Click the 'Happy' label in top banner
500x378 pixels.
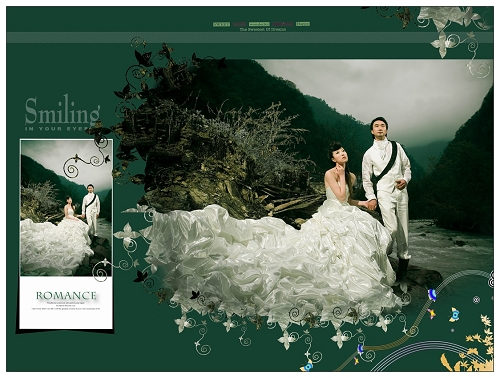(x=303, y=24)
